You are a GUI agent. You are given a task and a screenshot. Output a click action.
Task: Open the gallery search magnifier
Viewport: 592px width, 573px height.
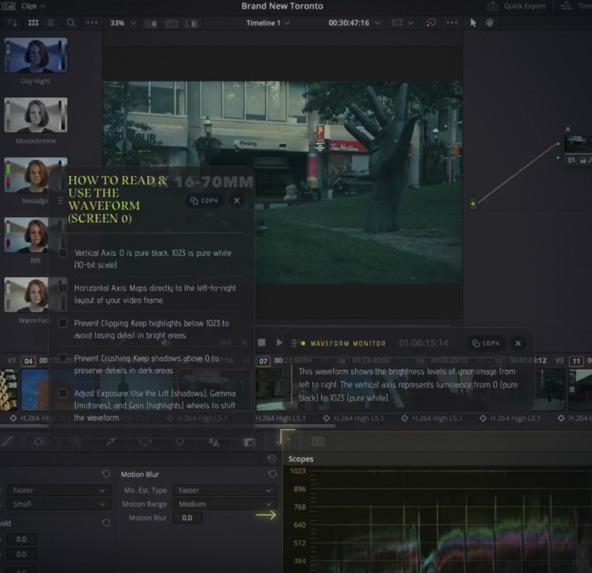pos(71,23)
